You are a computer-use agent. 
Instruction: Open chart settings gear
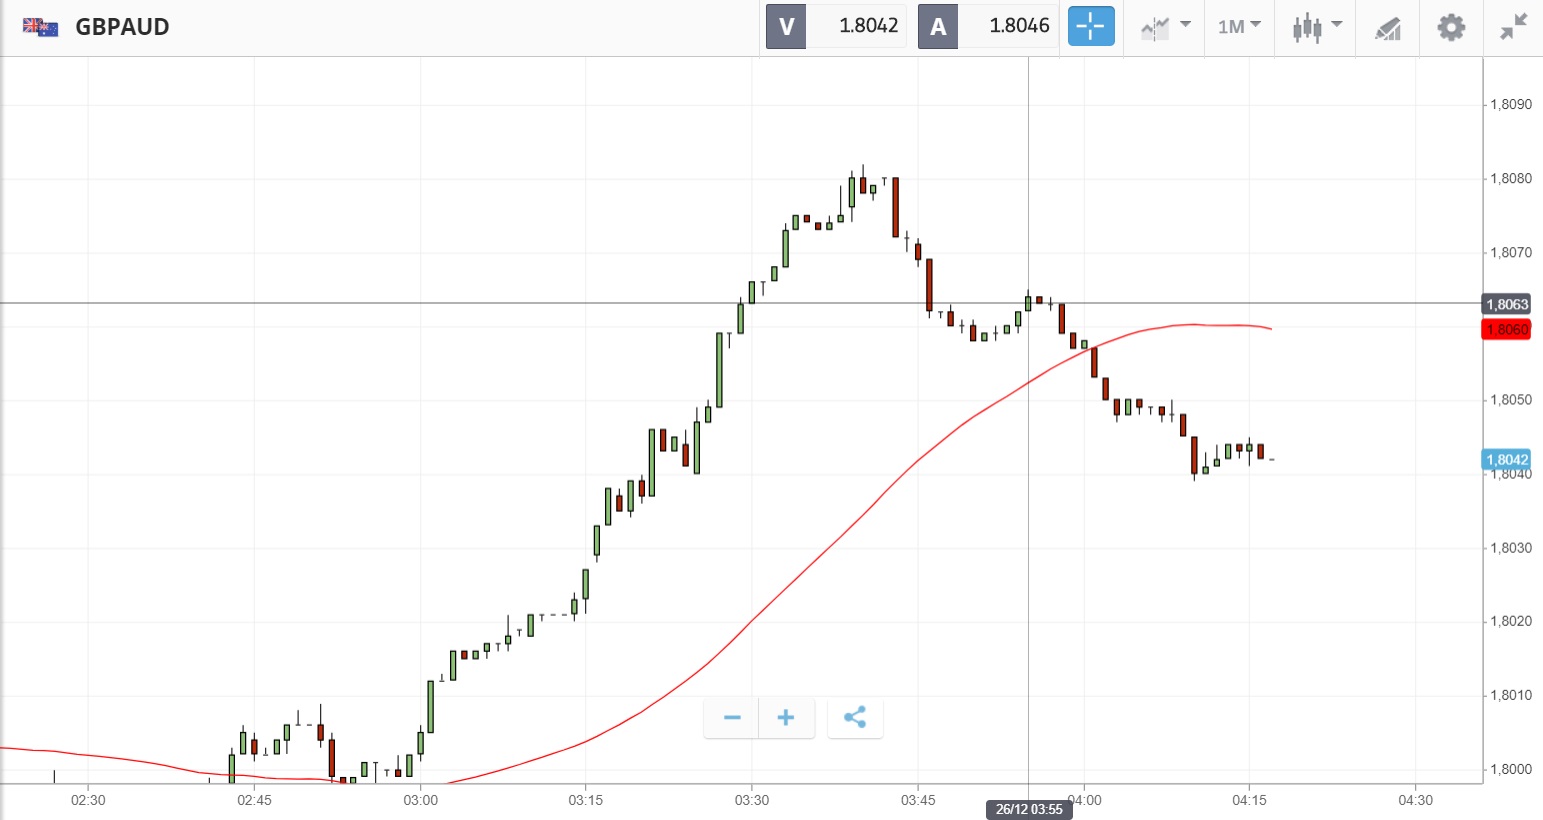pyautogui.click(x=1451, y=27)
